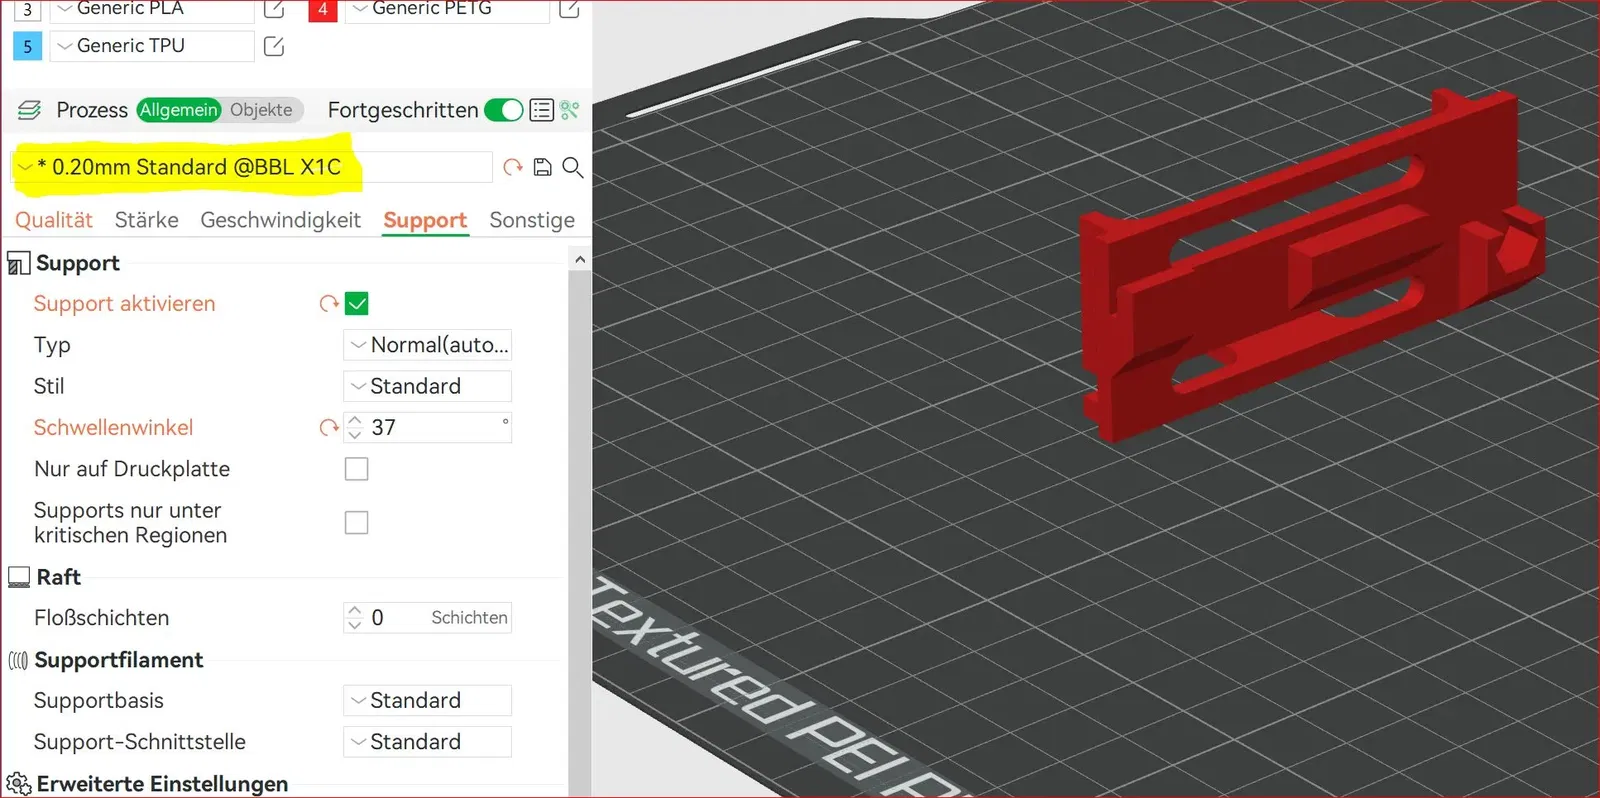Open the Stil dropdown
Image resolution: width=1600 pixels, height=798 pixels.
pos(427,386)
